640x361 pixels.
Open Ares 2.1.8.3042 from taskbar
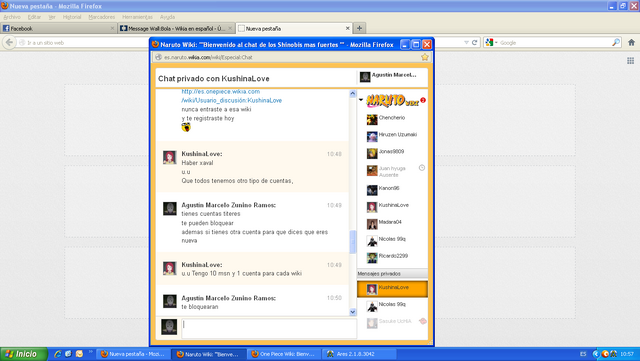[x=358, y=354]
